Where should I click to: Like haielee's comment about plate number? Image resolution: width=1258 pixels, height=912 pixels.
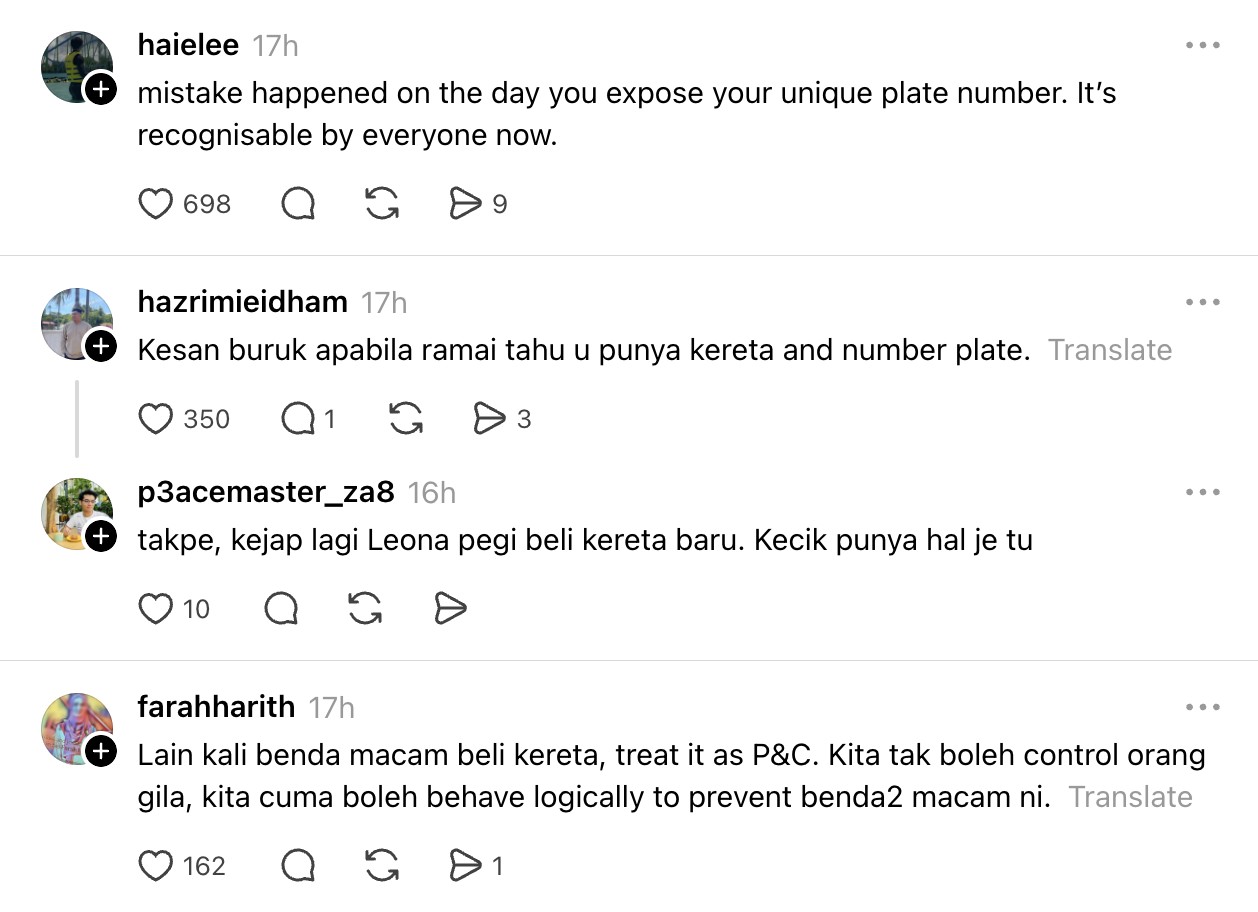(x=155, y=204)
